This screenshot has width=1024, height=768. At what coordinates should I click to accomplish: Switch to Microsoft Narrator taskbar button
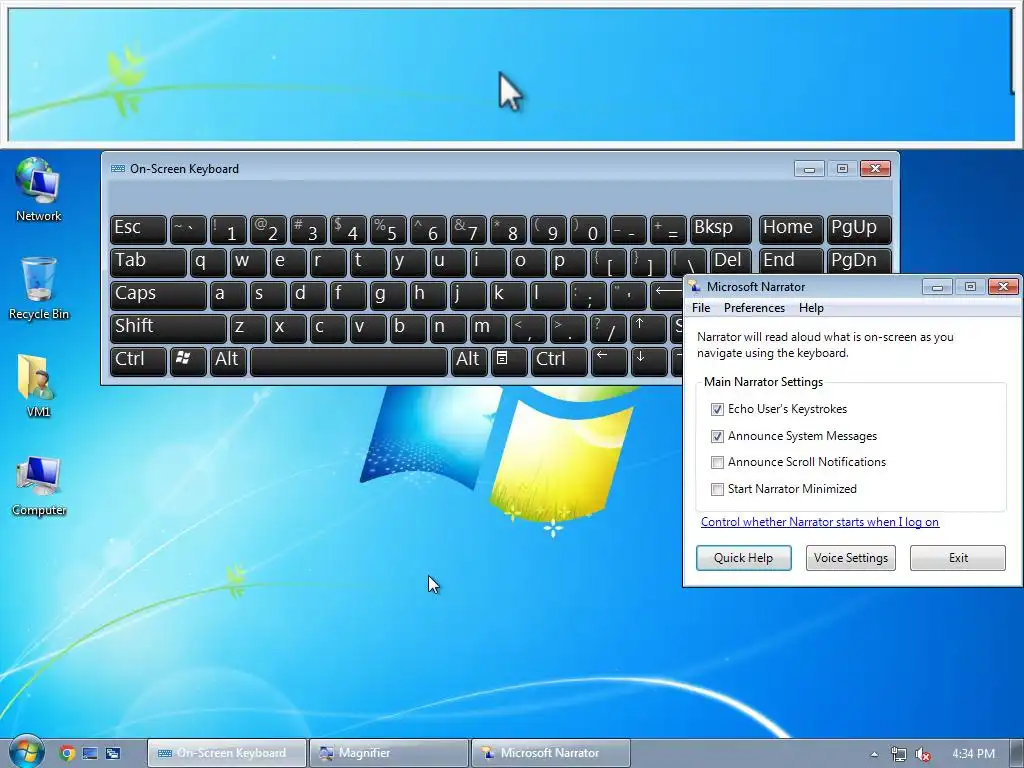[551, 753]
